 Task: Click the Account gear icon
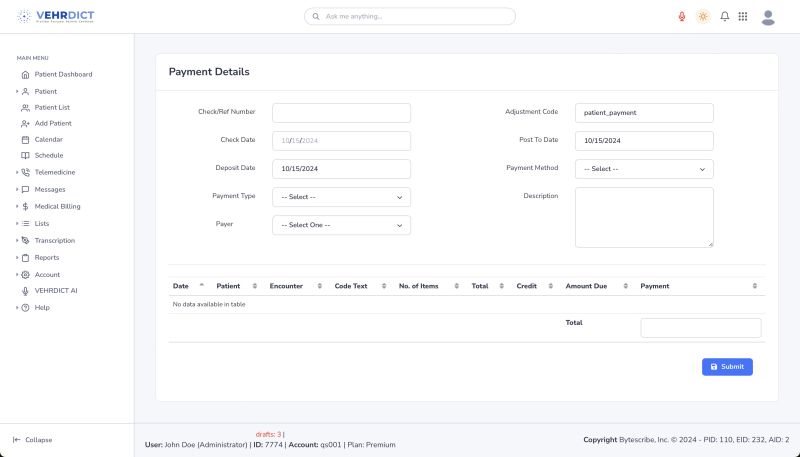26,274
